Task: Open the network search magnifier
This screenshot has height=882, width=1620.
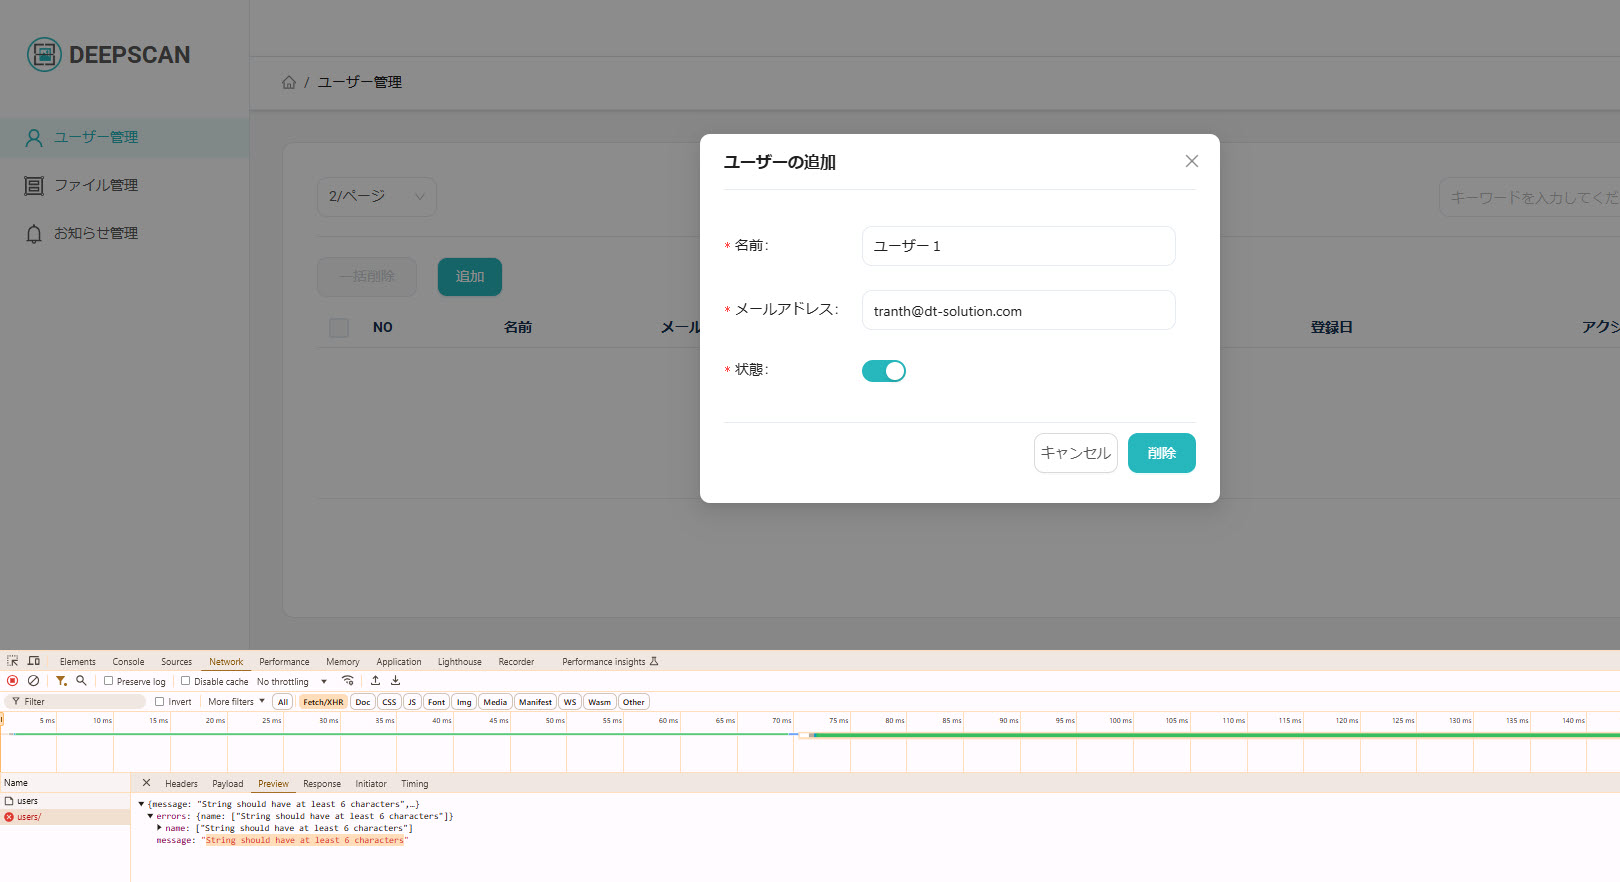Action: pos(81,681)
